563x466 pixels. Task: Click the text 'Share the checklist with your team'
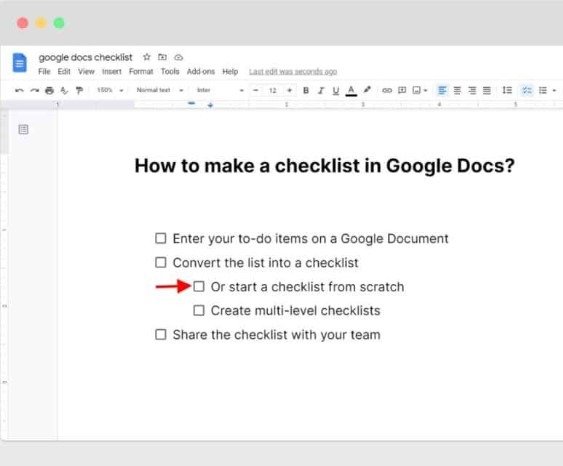click(x=276, y=335)
